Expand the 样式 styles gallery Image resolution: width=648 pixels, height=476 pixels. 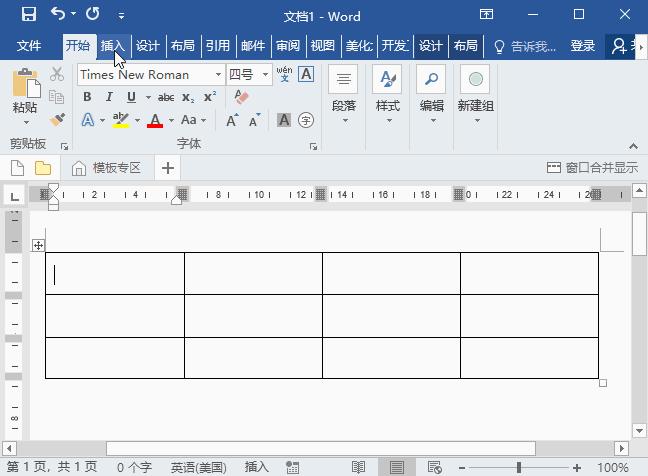click(x=388, y=95)
